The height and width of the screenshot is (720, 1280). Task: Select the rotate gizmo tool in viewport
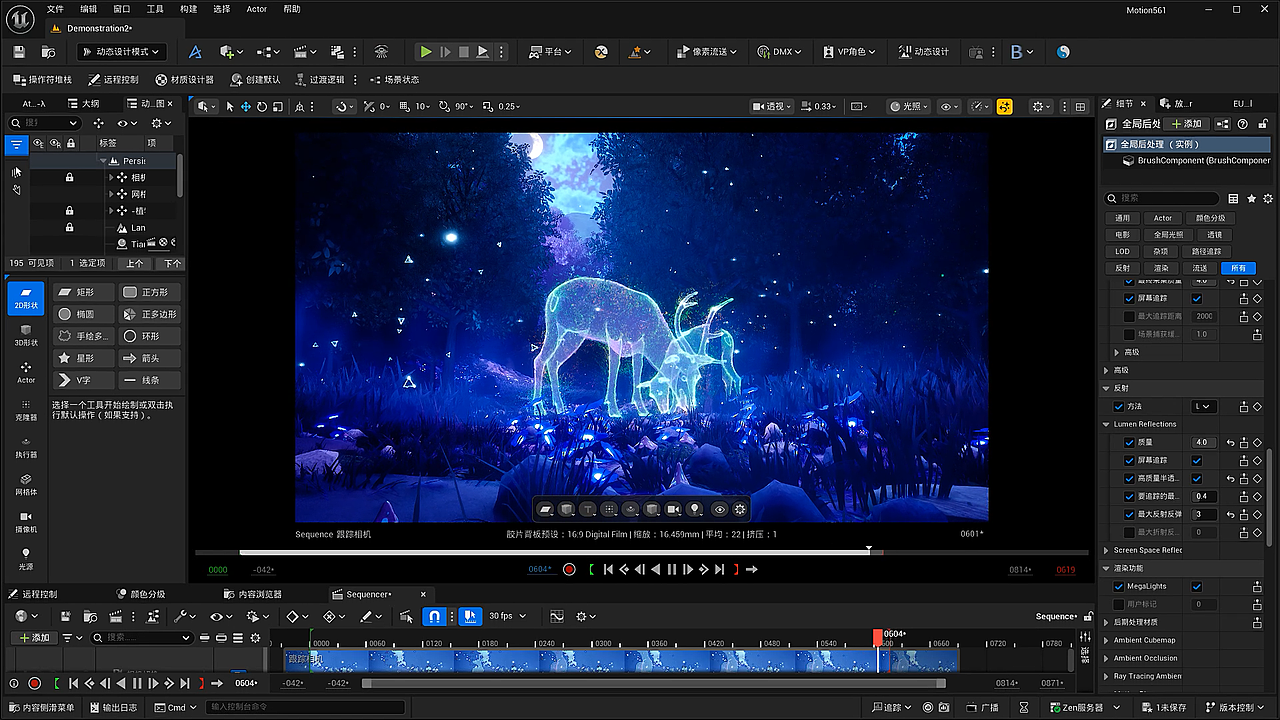pos(261,106)
